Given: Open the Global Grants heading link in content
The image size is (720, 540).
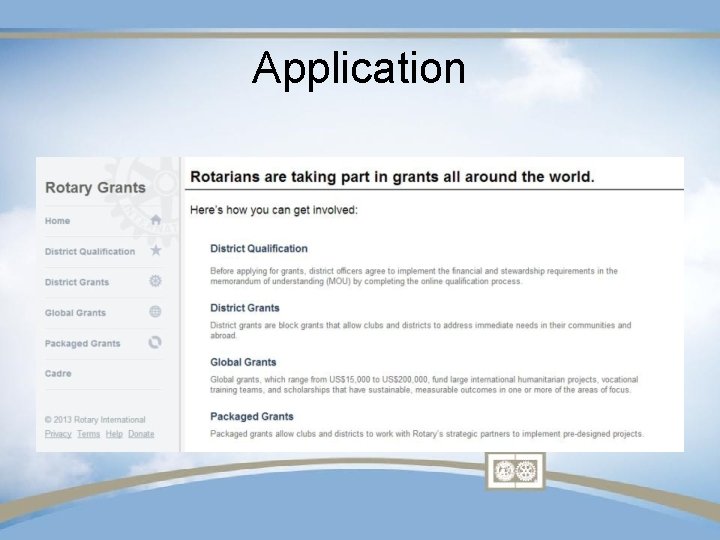Looking at the screenshot, I should tap(243, 362).
